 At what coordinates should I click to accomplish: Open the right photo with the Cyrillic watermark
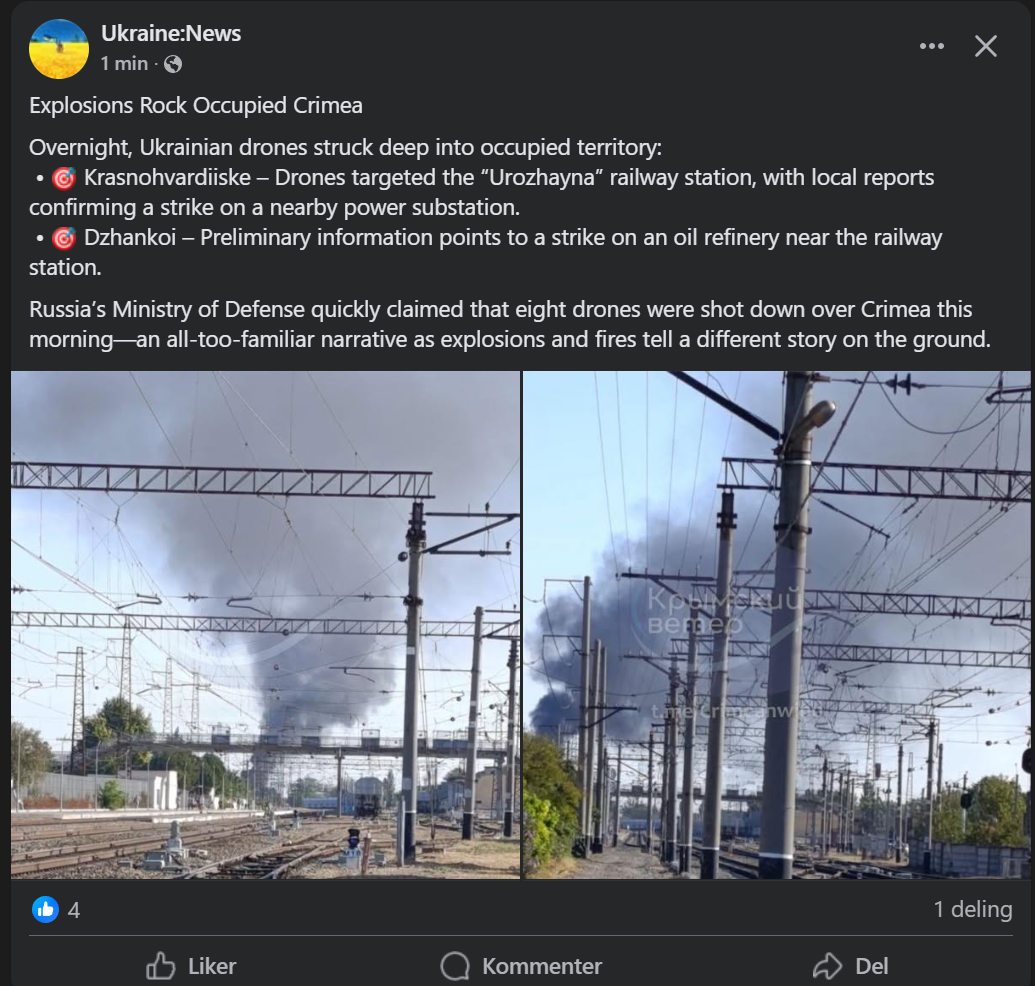(777, 624)
